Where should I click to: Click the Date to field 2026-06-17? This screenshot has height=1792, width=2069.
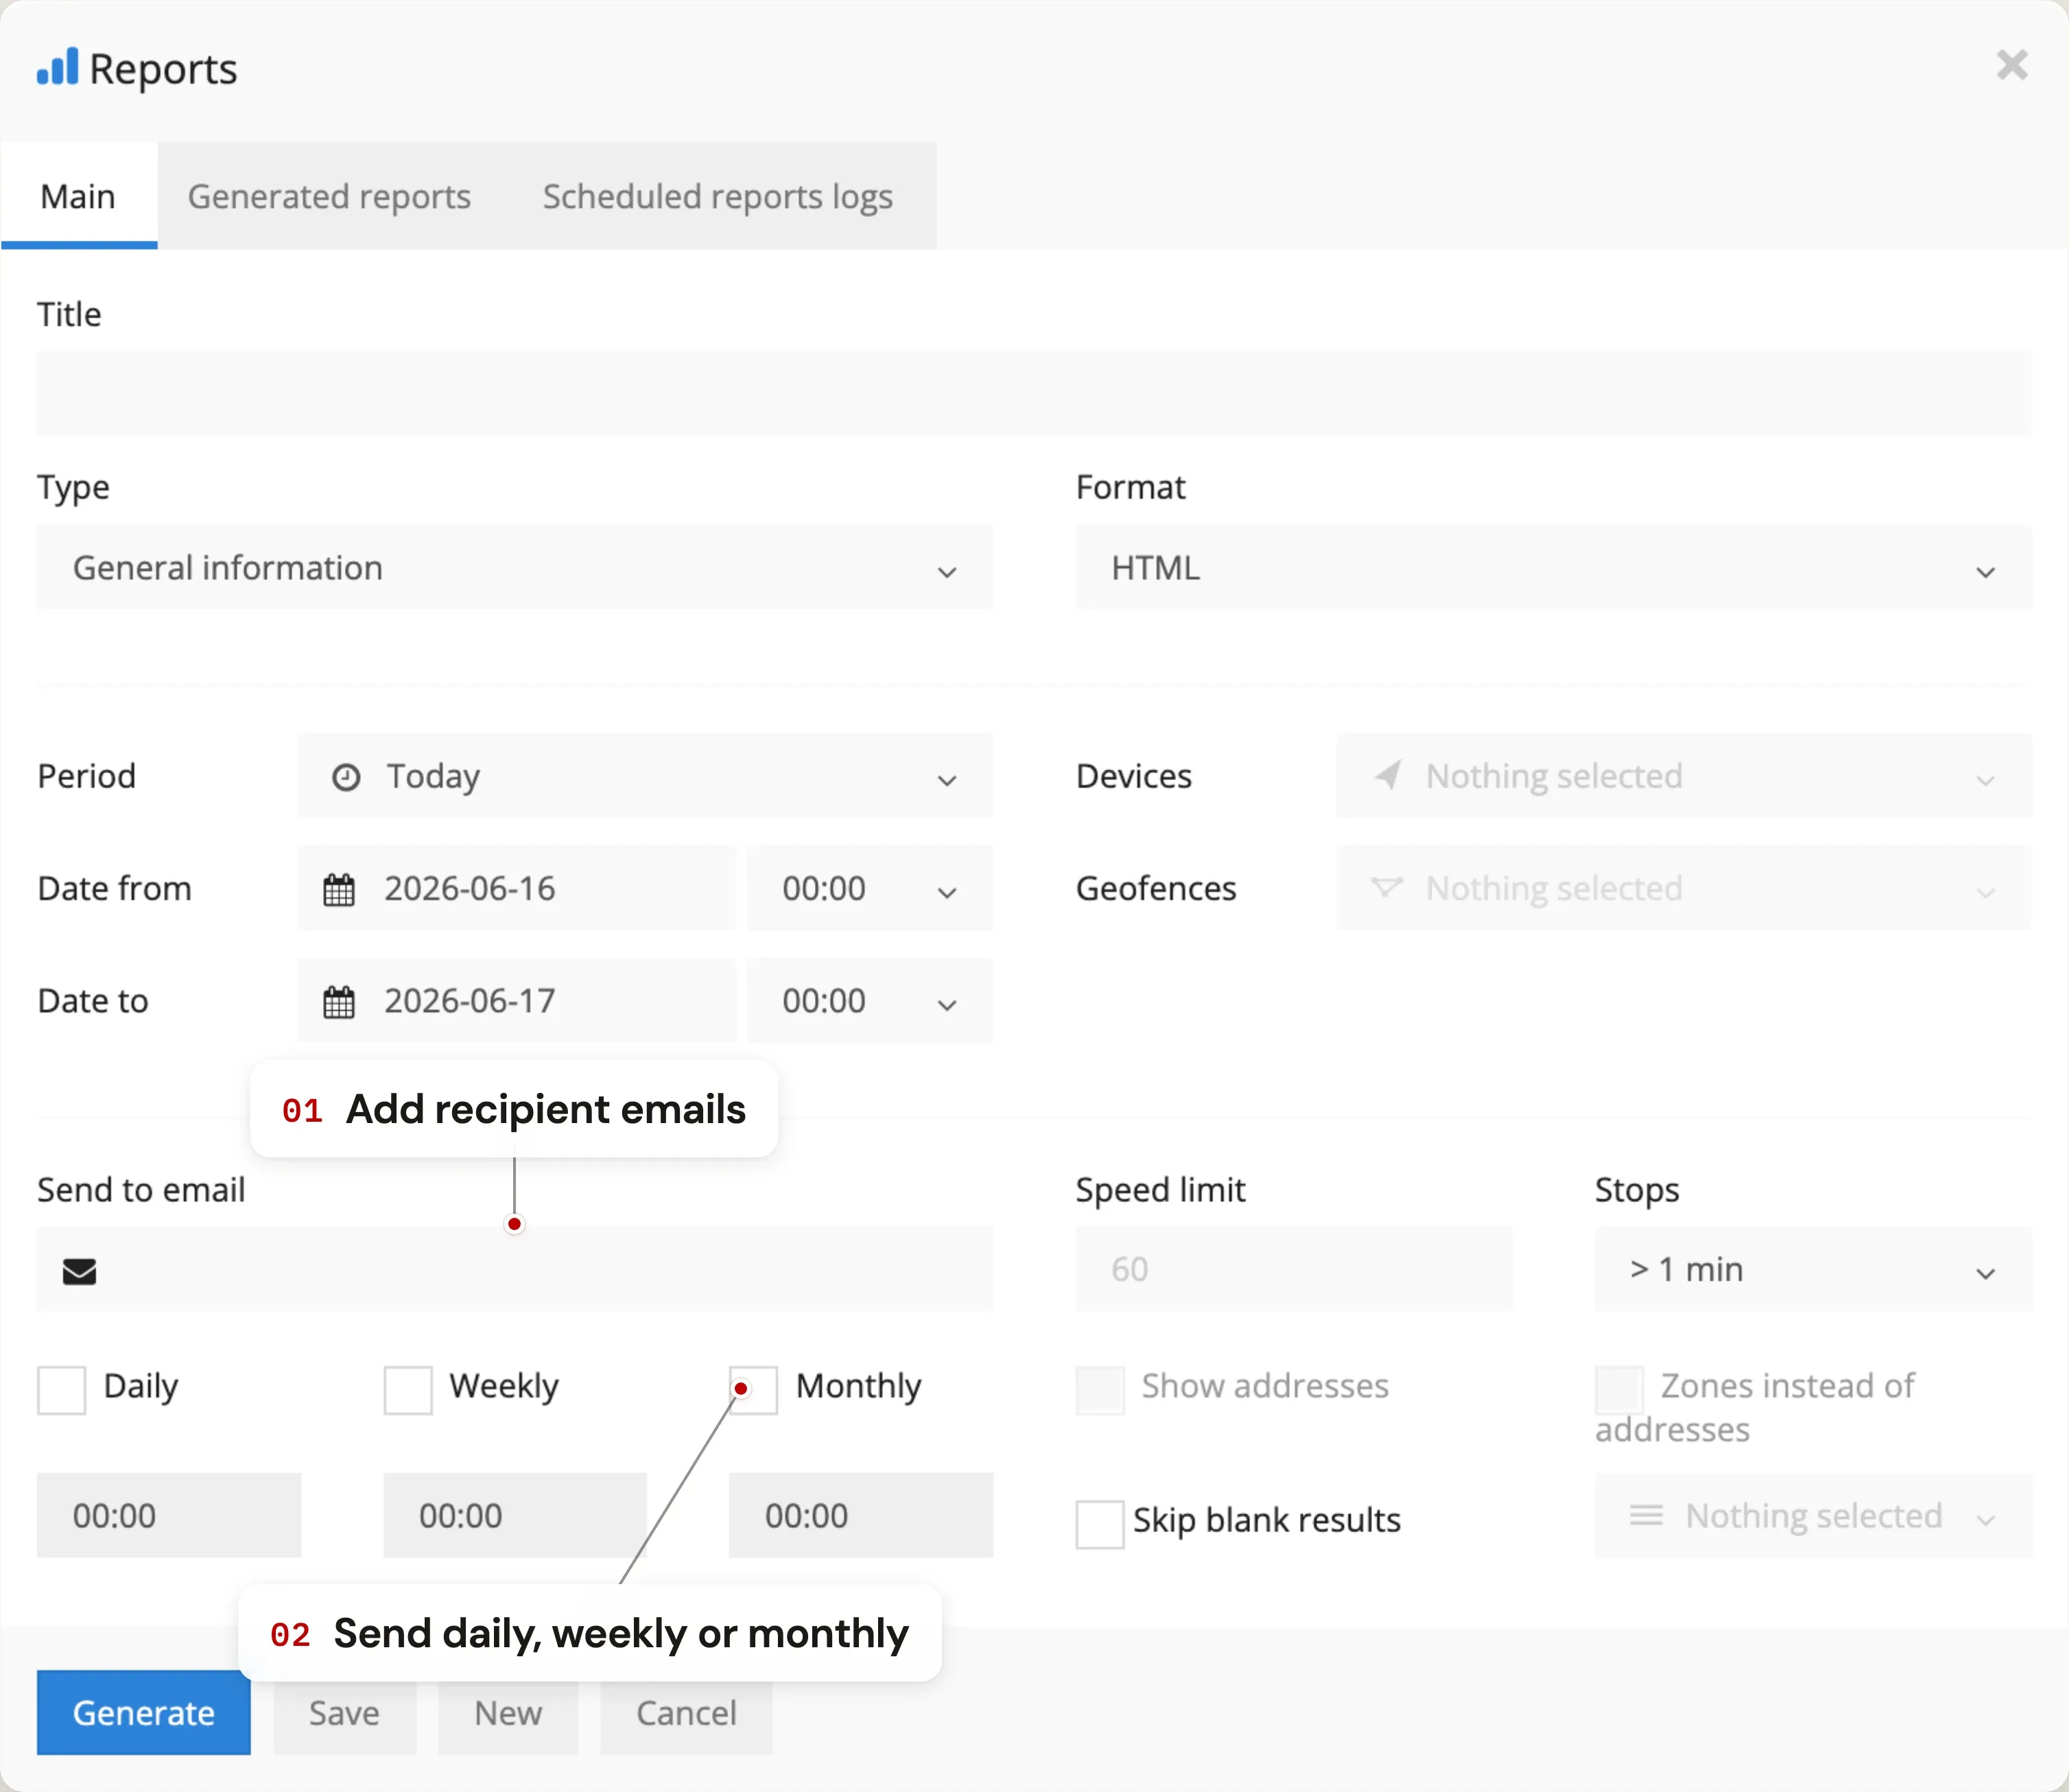pos(516,1000)
